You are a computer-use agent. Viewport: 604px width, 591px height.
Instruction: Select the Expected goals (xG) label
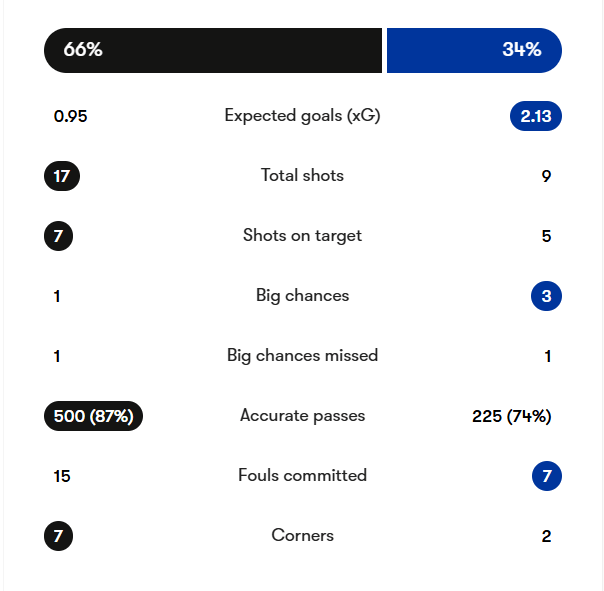tap(302, 116)
